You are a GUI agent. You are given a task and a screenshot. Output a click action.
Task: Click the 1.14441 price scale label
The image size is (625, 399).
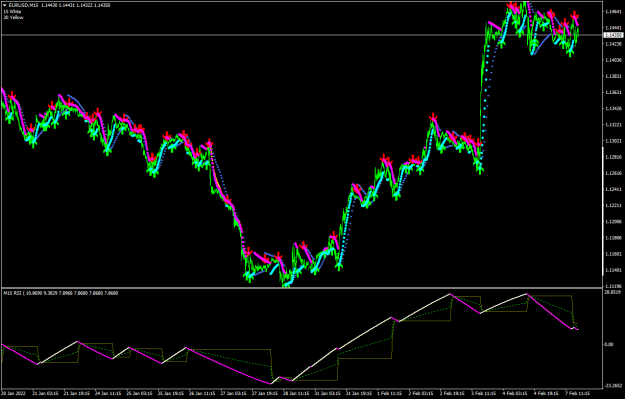click(x=613, y=28)
